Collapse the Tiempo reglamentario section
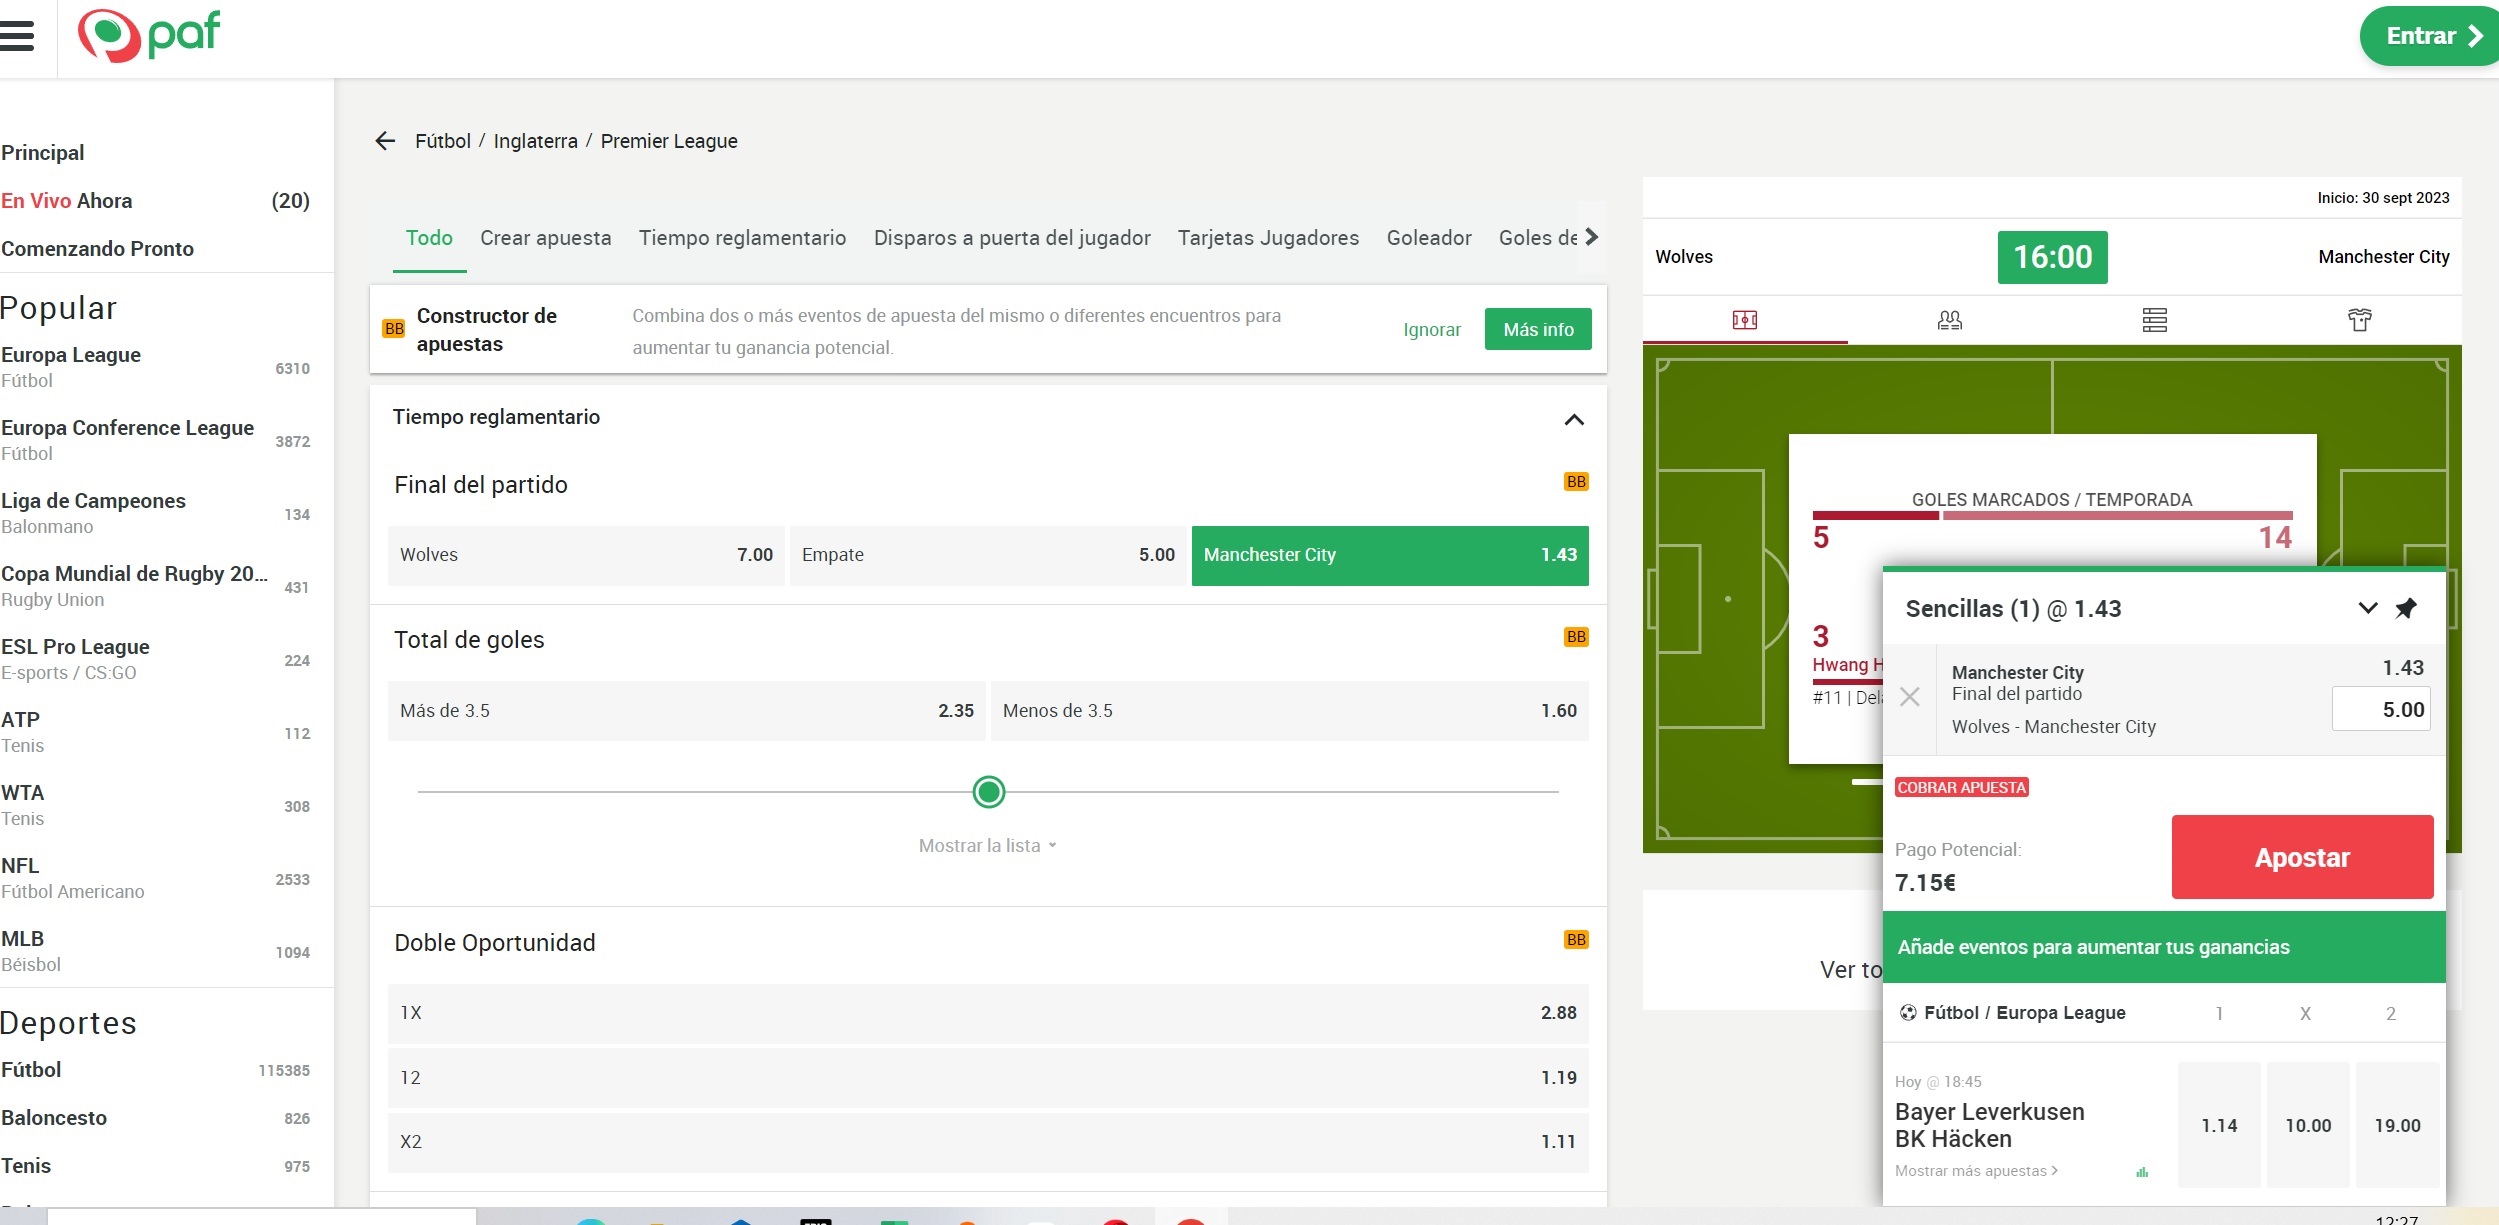Image resolution: width=2499 pixels, height=1225 pixels. pos(1574,419)
